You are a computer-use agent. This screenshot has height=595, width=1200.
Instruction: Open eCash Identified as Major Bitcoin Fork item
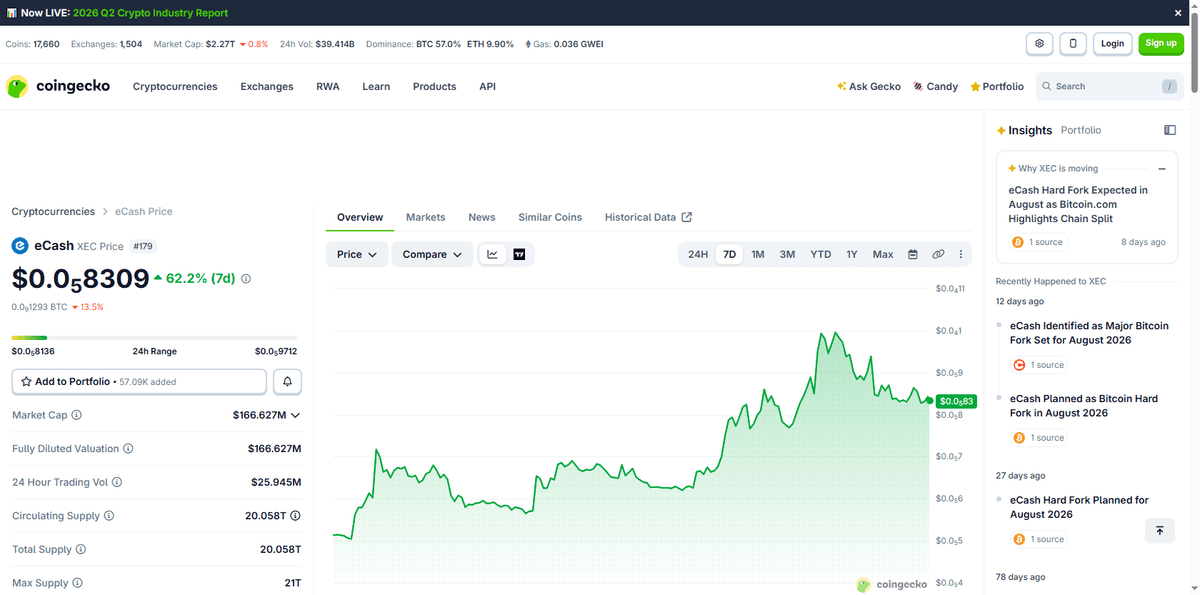click(1089, 333)
